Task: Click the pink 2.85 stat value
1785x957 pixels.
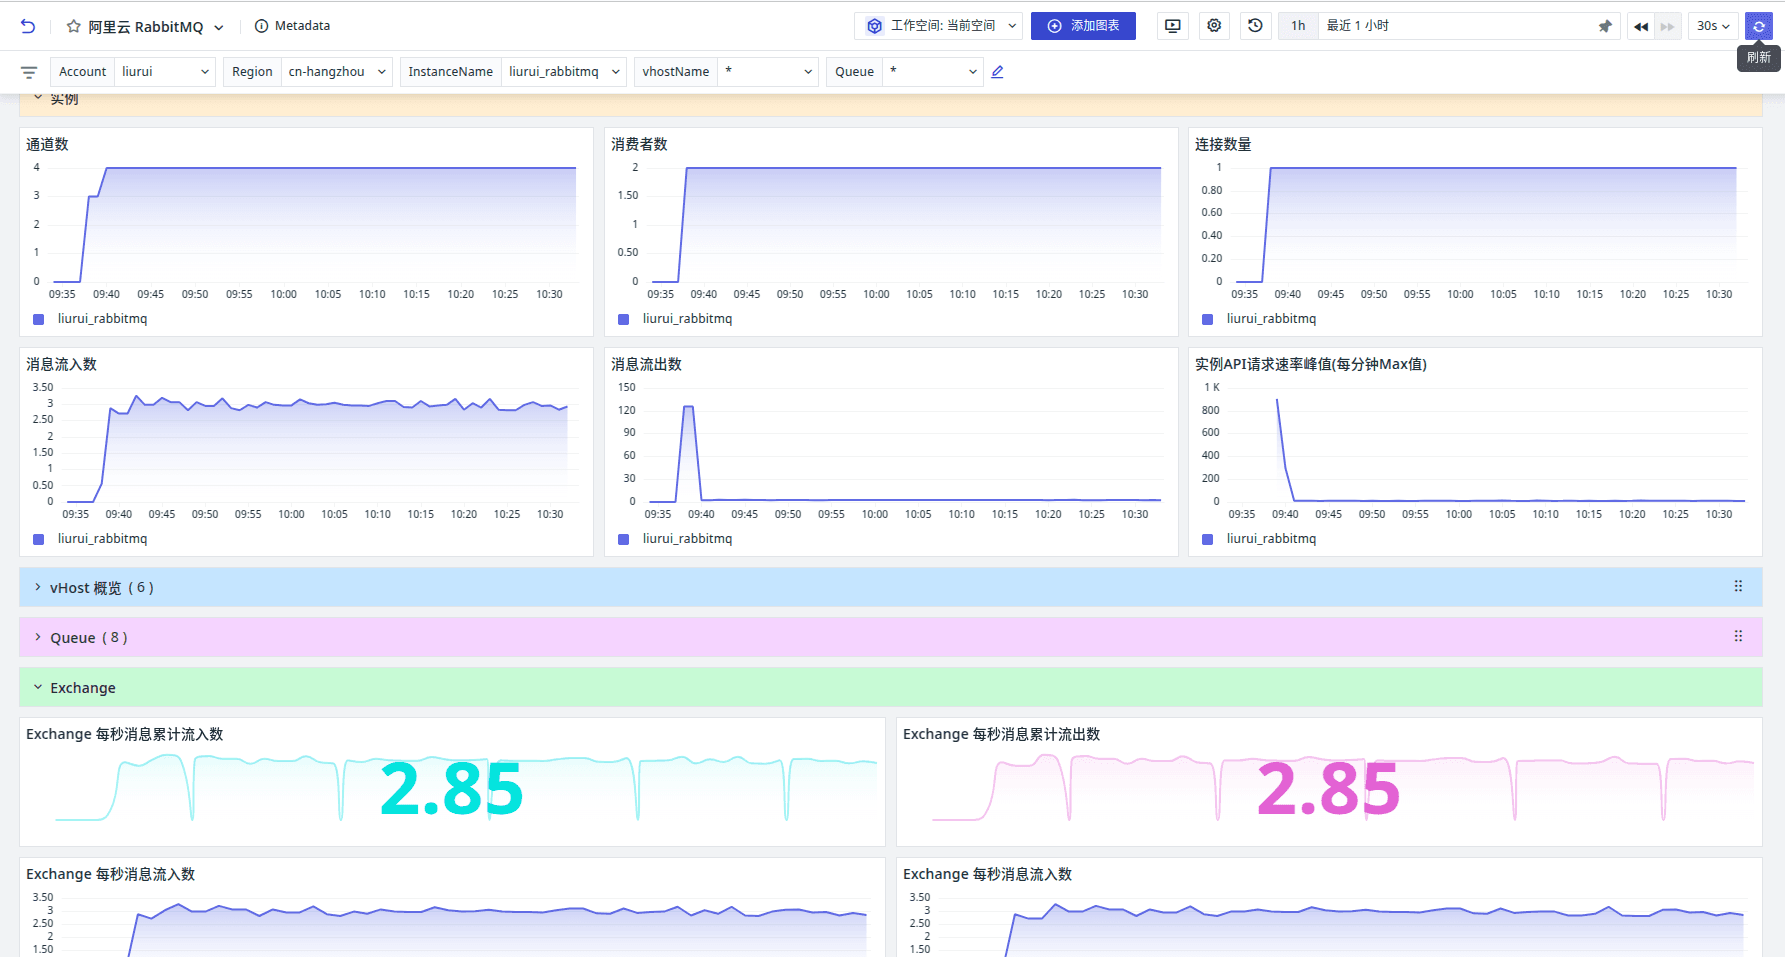Action: tap(1328, 789)
